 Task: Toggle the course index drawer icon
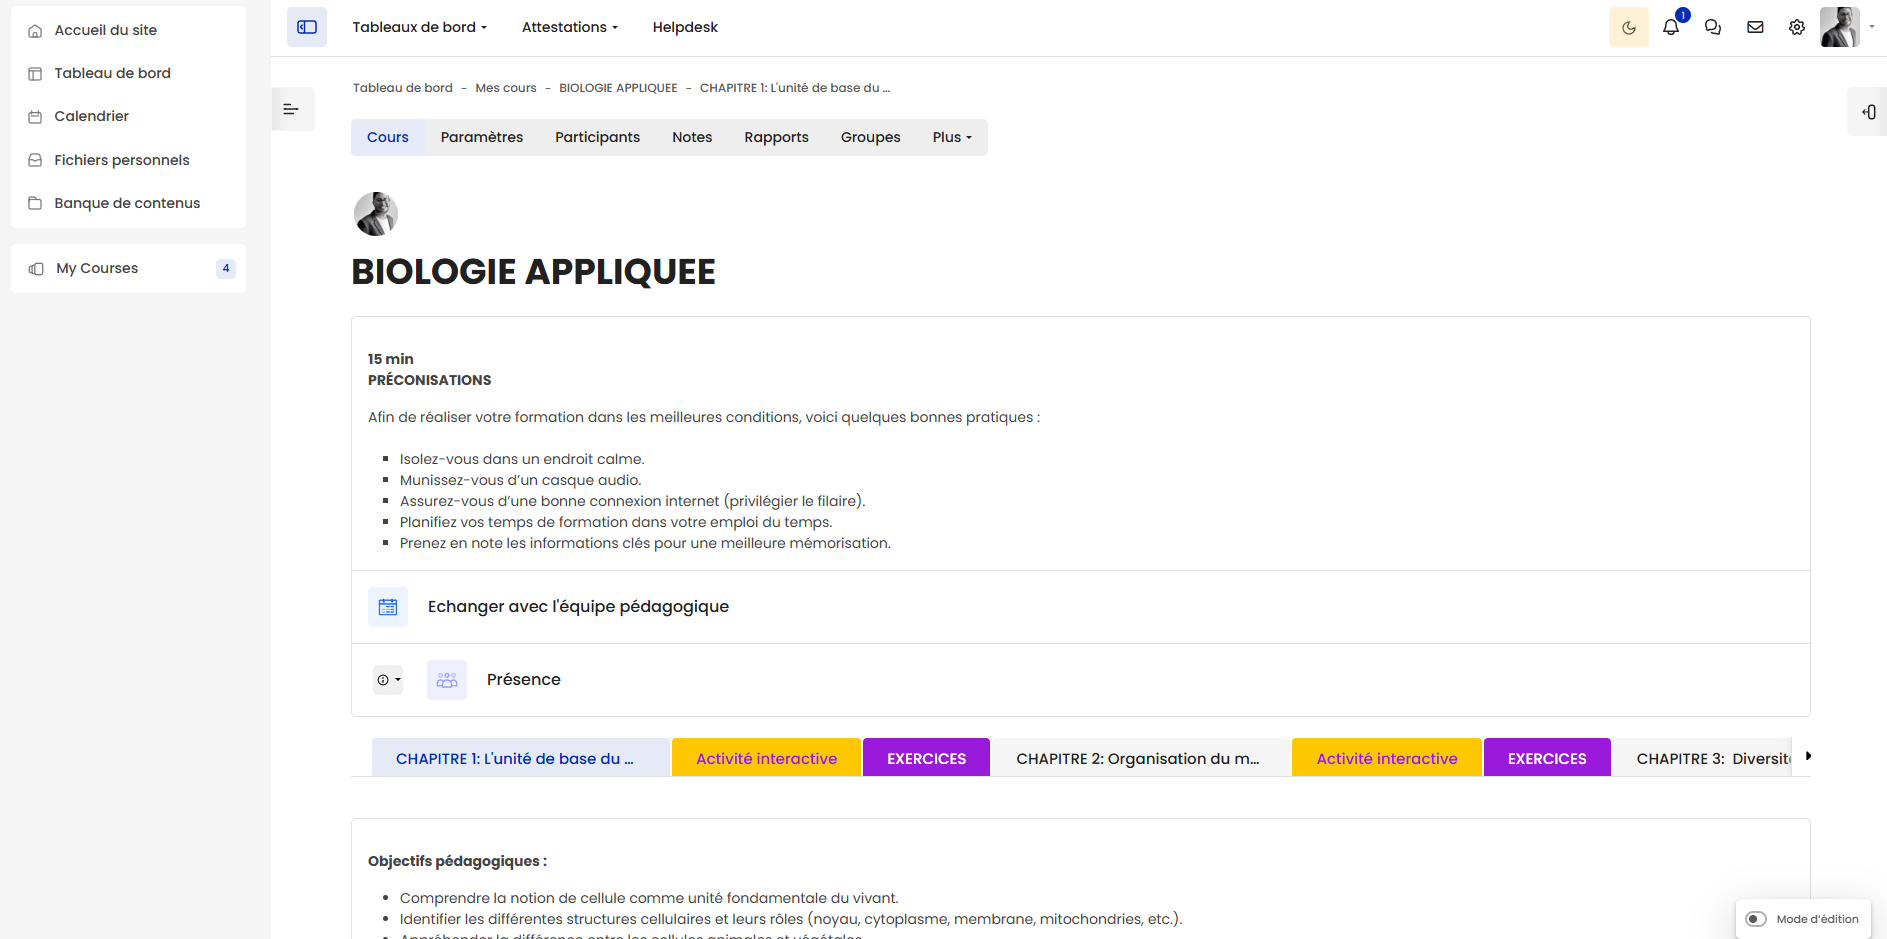tap(306, 27)
